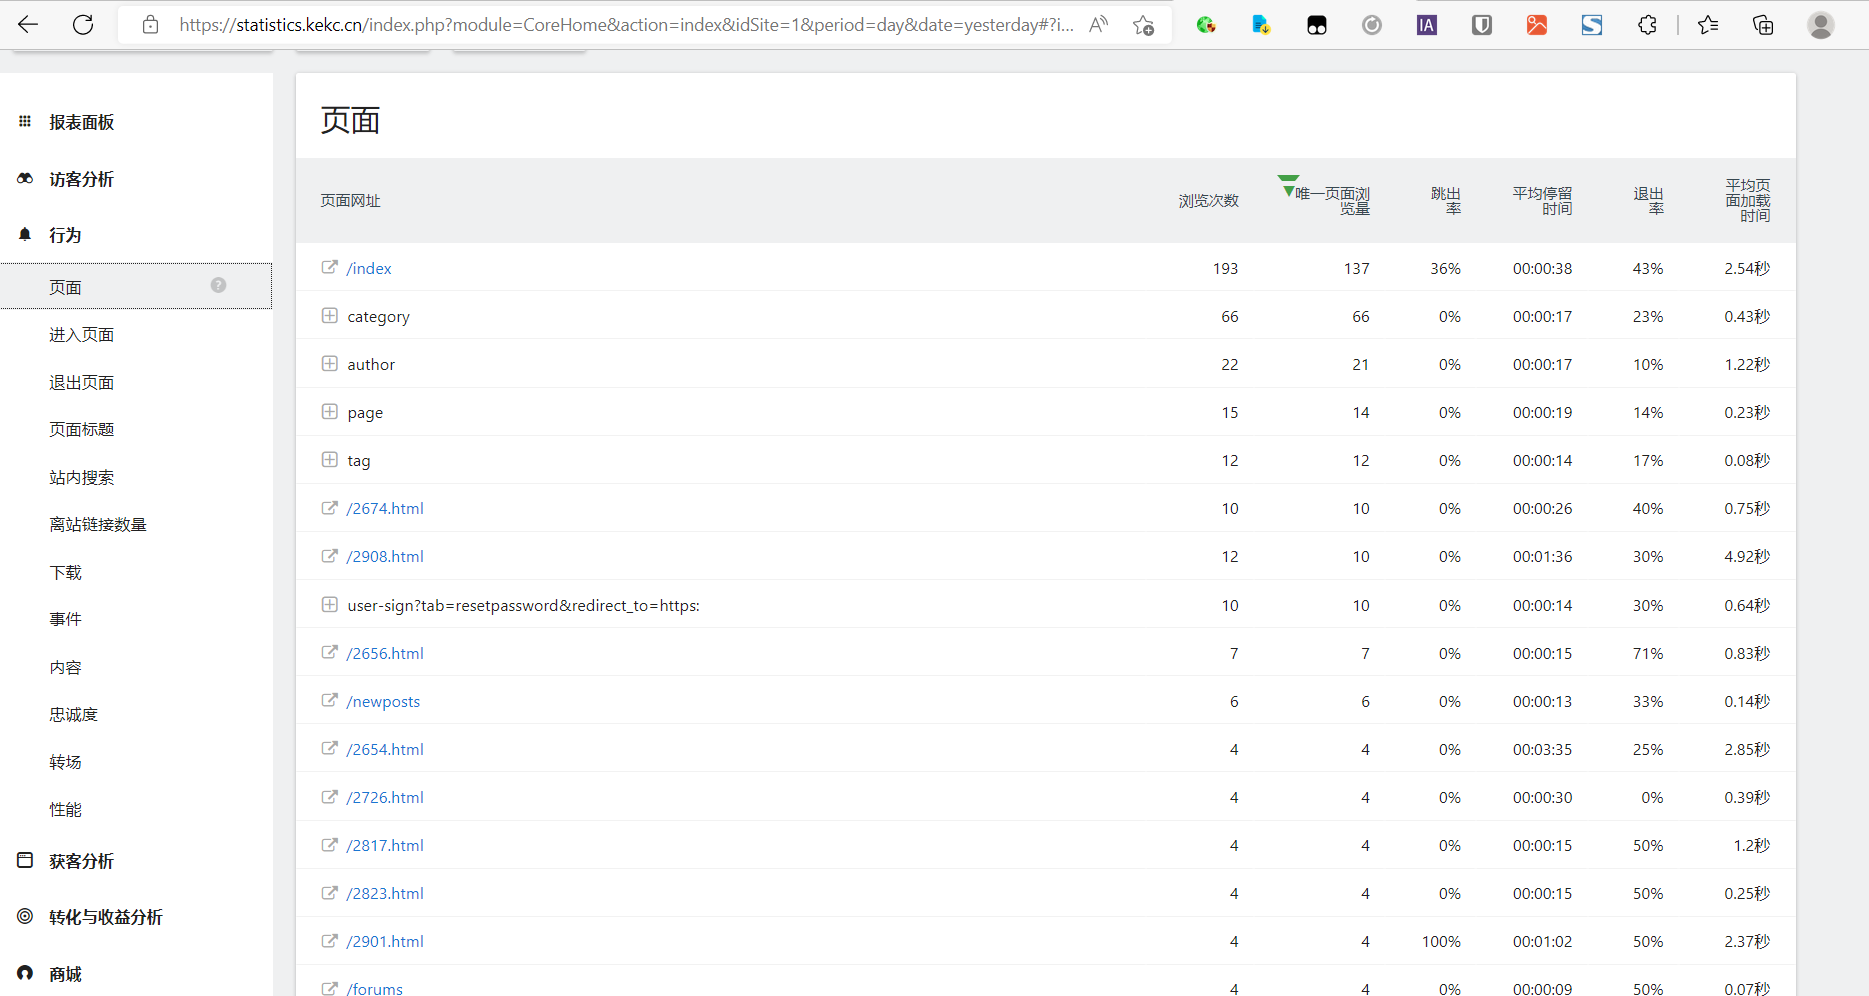This screenshot has height=996, width=1869.
Task: Open the external link icon next to /index
Action: (x=329, y=267)
